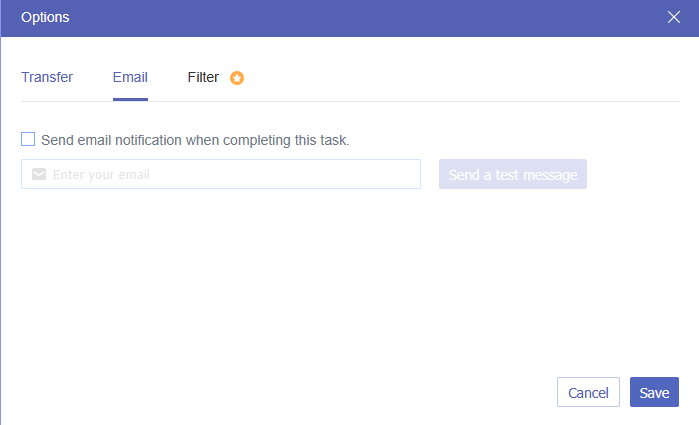The height and width of the screenshot is (425, 699).
Task: Save the email option settings
Action: click(x=654, y=393)
